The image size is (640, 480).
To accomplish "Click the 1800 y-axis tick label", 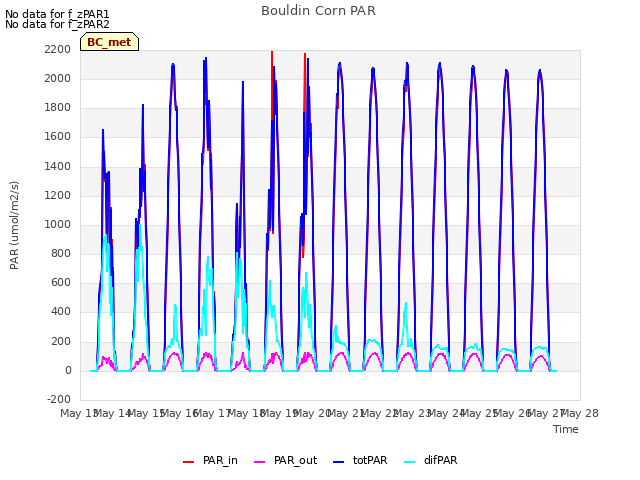I will click(58, 107).
